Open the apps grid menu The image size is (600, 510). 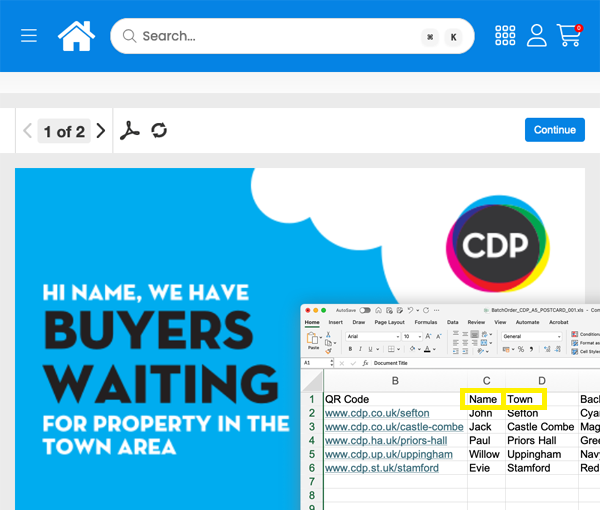(505, 36)
